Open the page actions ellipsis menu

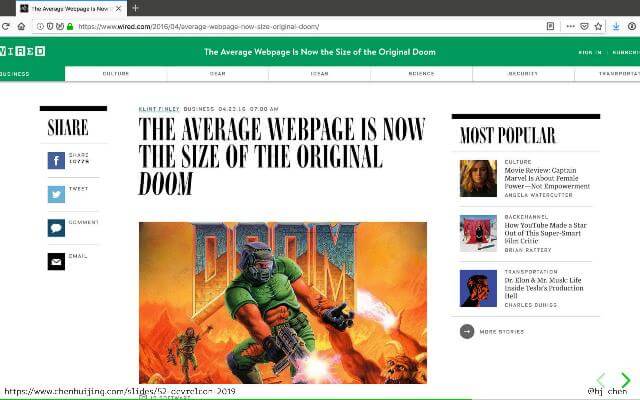pyautogui.click(x=569, y=27)
